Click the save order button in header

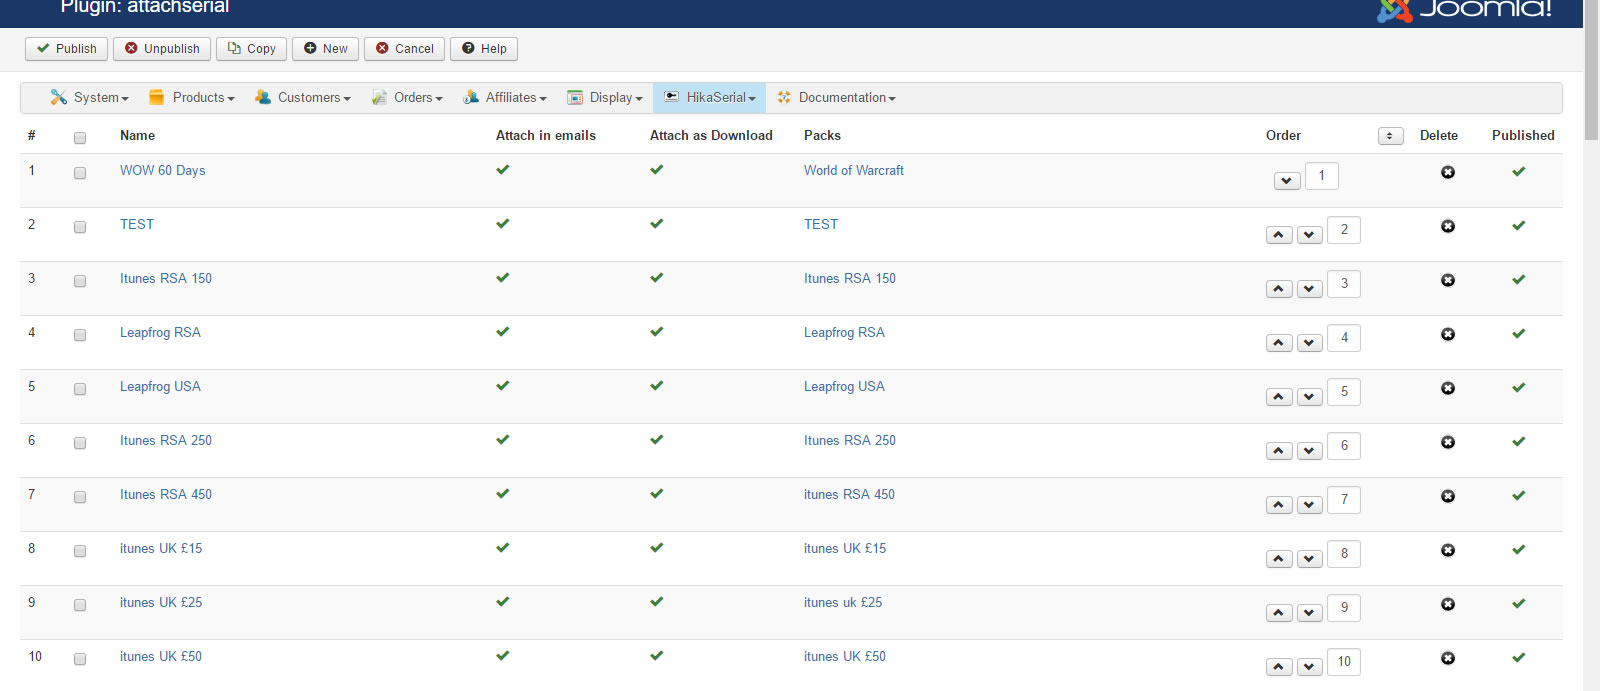(x=1390, y=136)
